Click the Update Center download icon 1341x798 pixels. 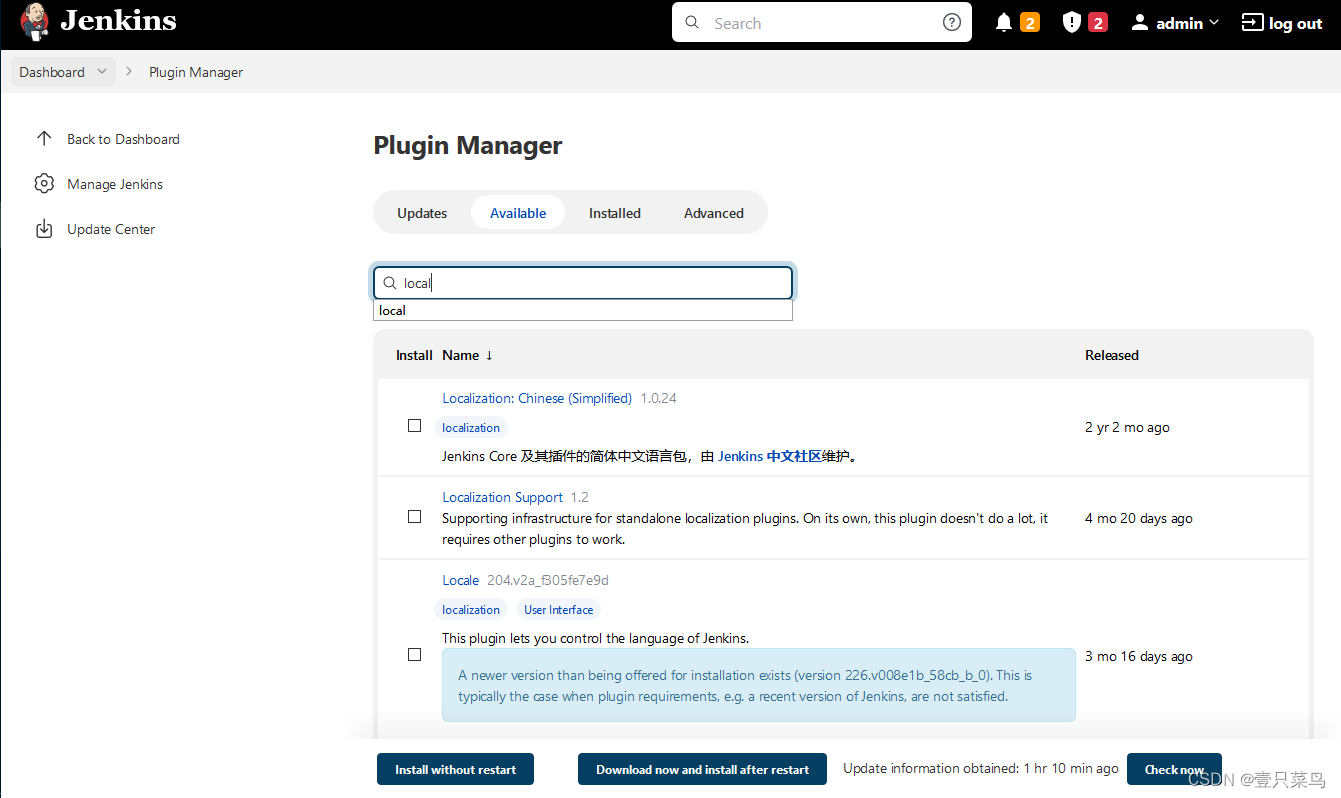pyautogui.click(x=43, y=229)
